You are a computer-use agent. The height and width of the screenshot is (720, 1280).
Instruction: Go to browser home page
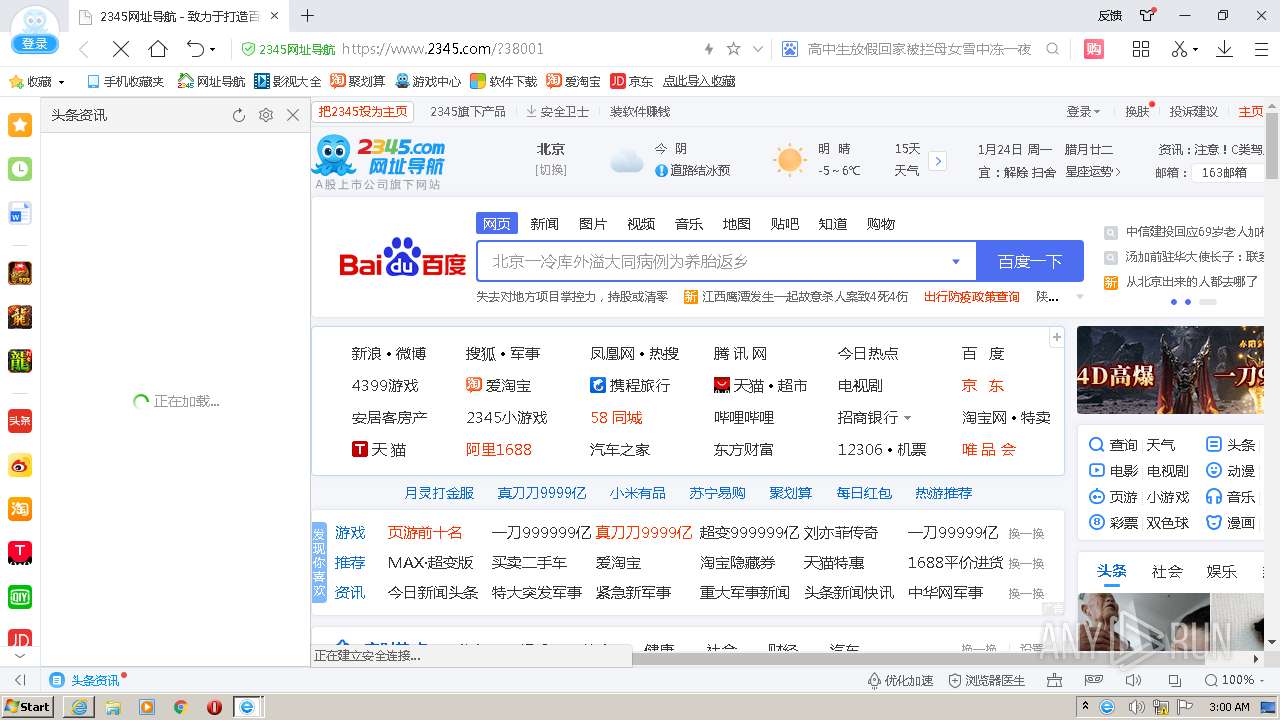[x=158, y=49]
